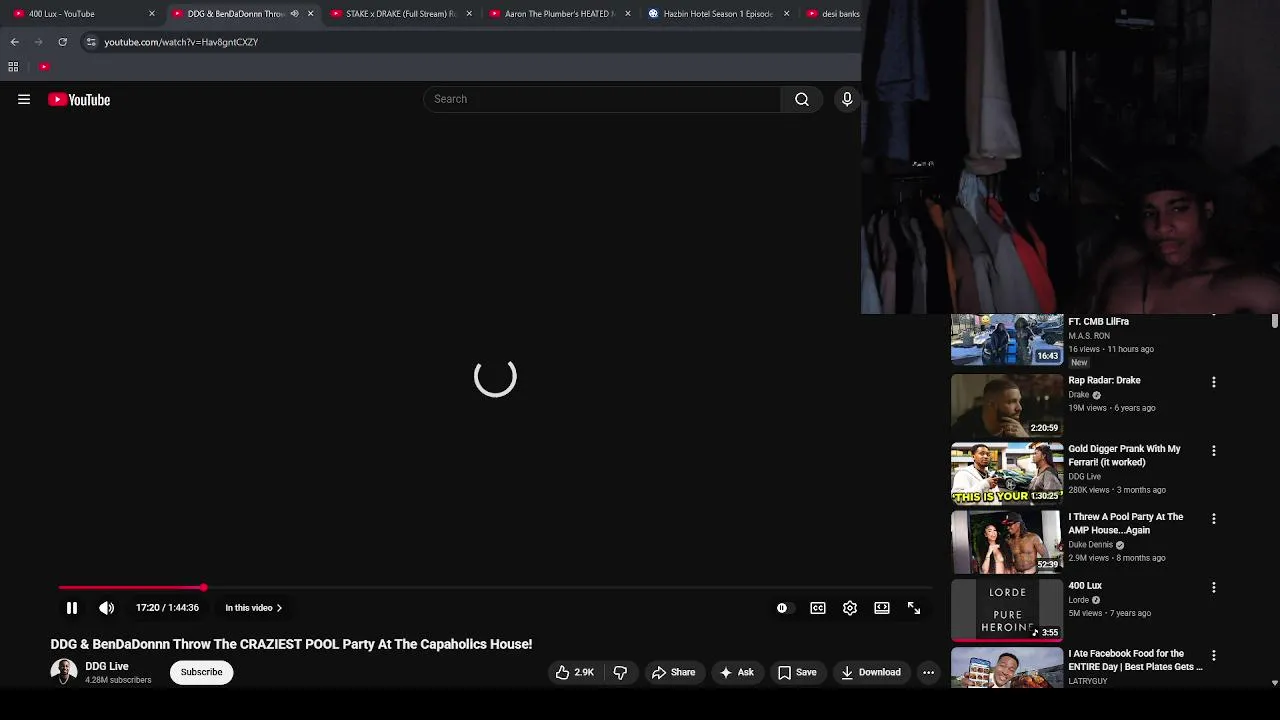The image size is (1280, 720).
Task: Dislike this video
Action: tap(620, 673)
